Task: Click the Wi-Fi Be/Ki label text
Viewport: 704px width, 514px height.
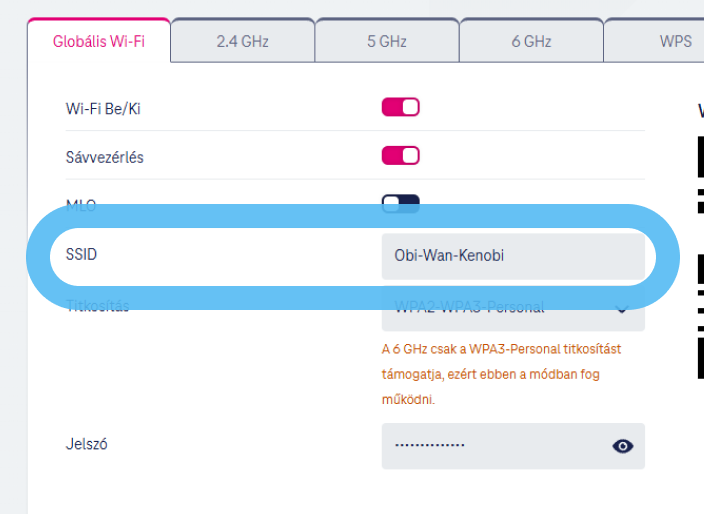Action: click(103, 108)
